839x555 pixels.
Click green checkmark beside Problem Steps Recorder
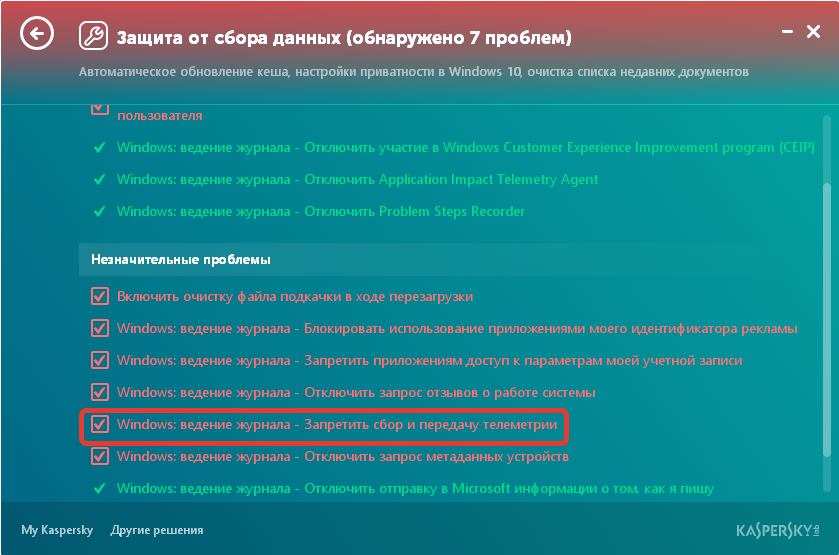[99, 212]
